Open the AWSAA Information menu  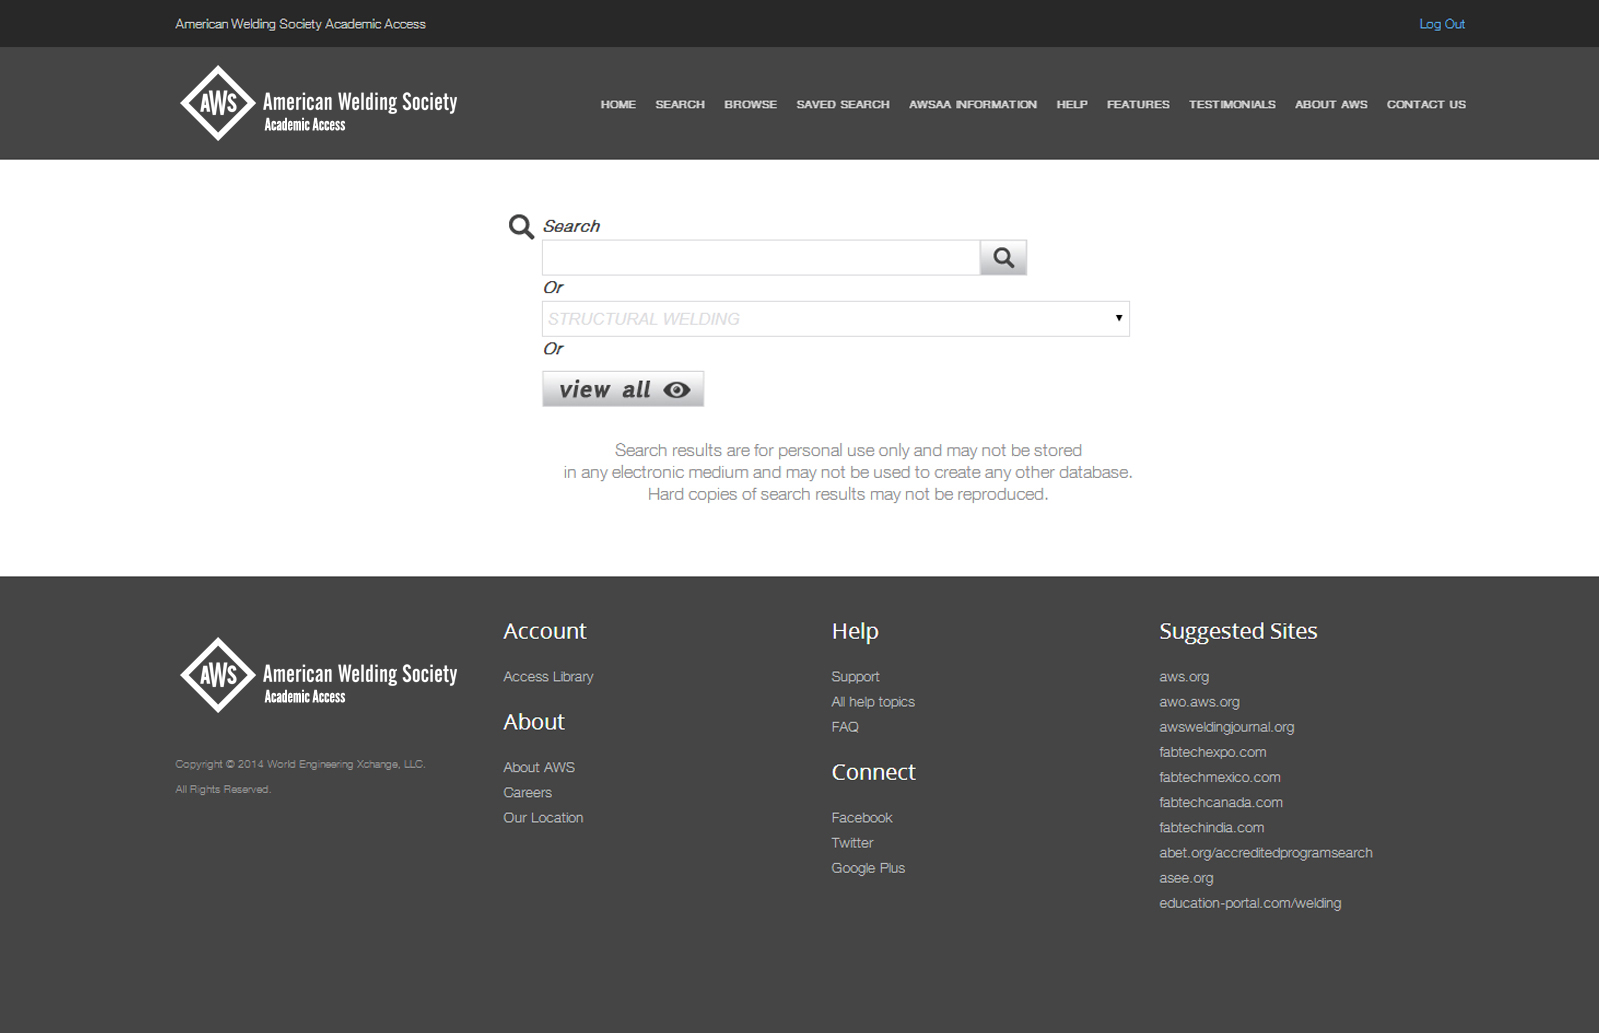(x=972, y=105)
